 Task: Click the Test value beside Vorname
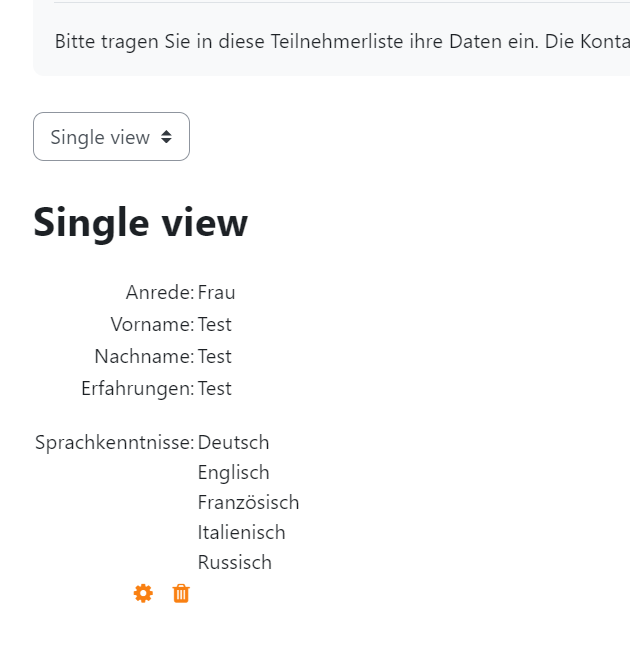[x=214, y=324]
